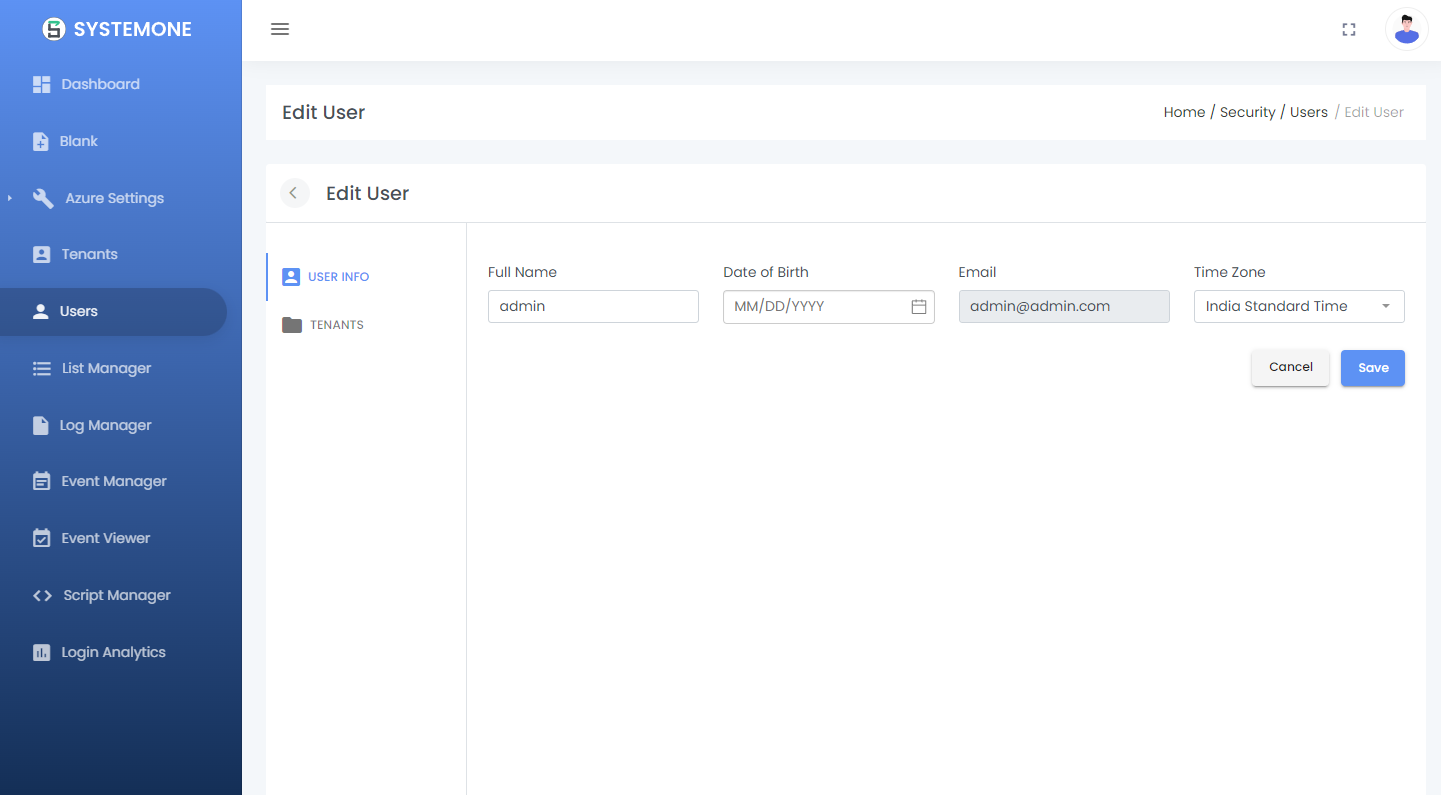
Task: Click the Dashboard icon in sidebar
Action: pyautogui.click(x=41, y=85)
